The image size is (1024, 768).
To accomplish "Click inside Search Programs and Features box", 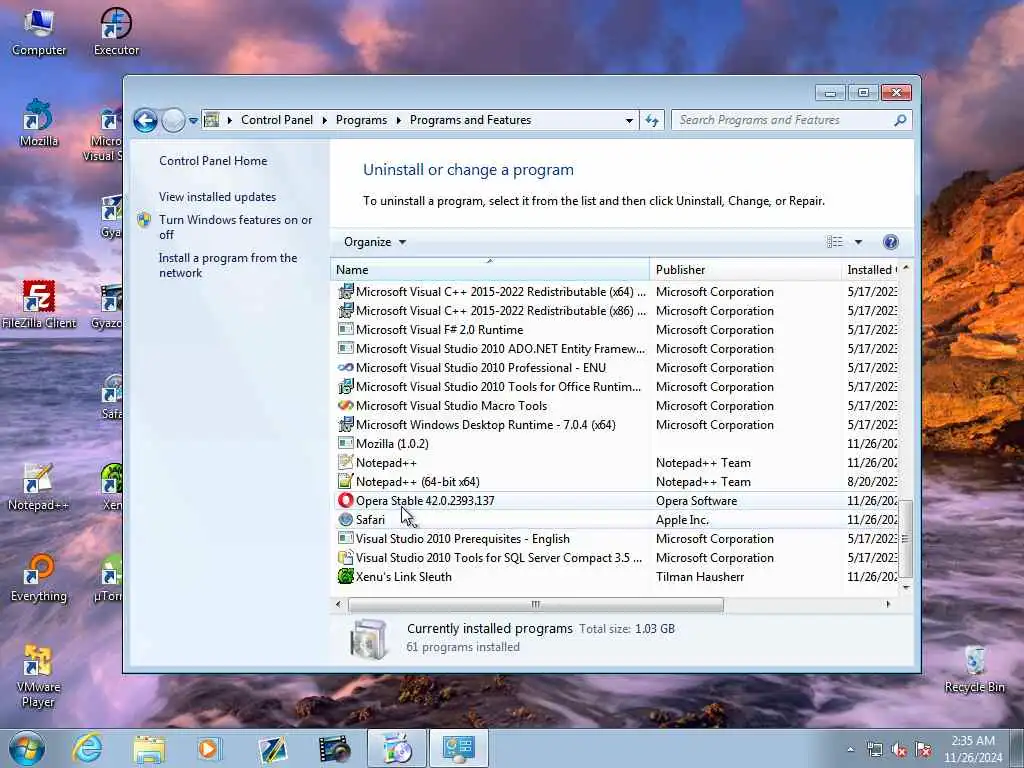I will point(782,120).
